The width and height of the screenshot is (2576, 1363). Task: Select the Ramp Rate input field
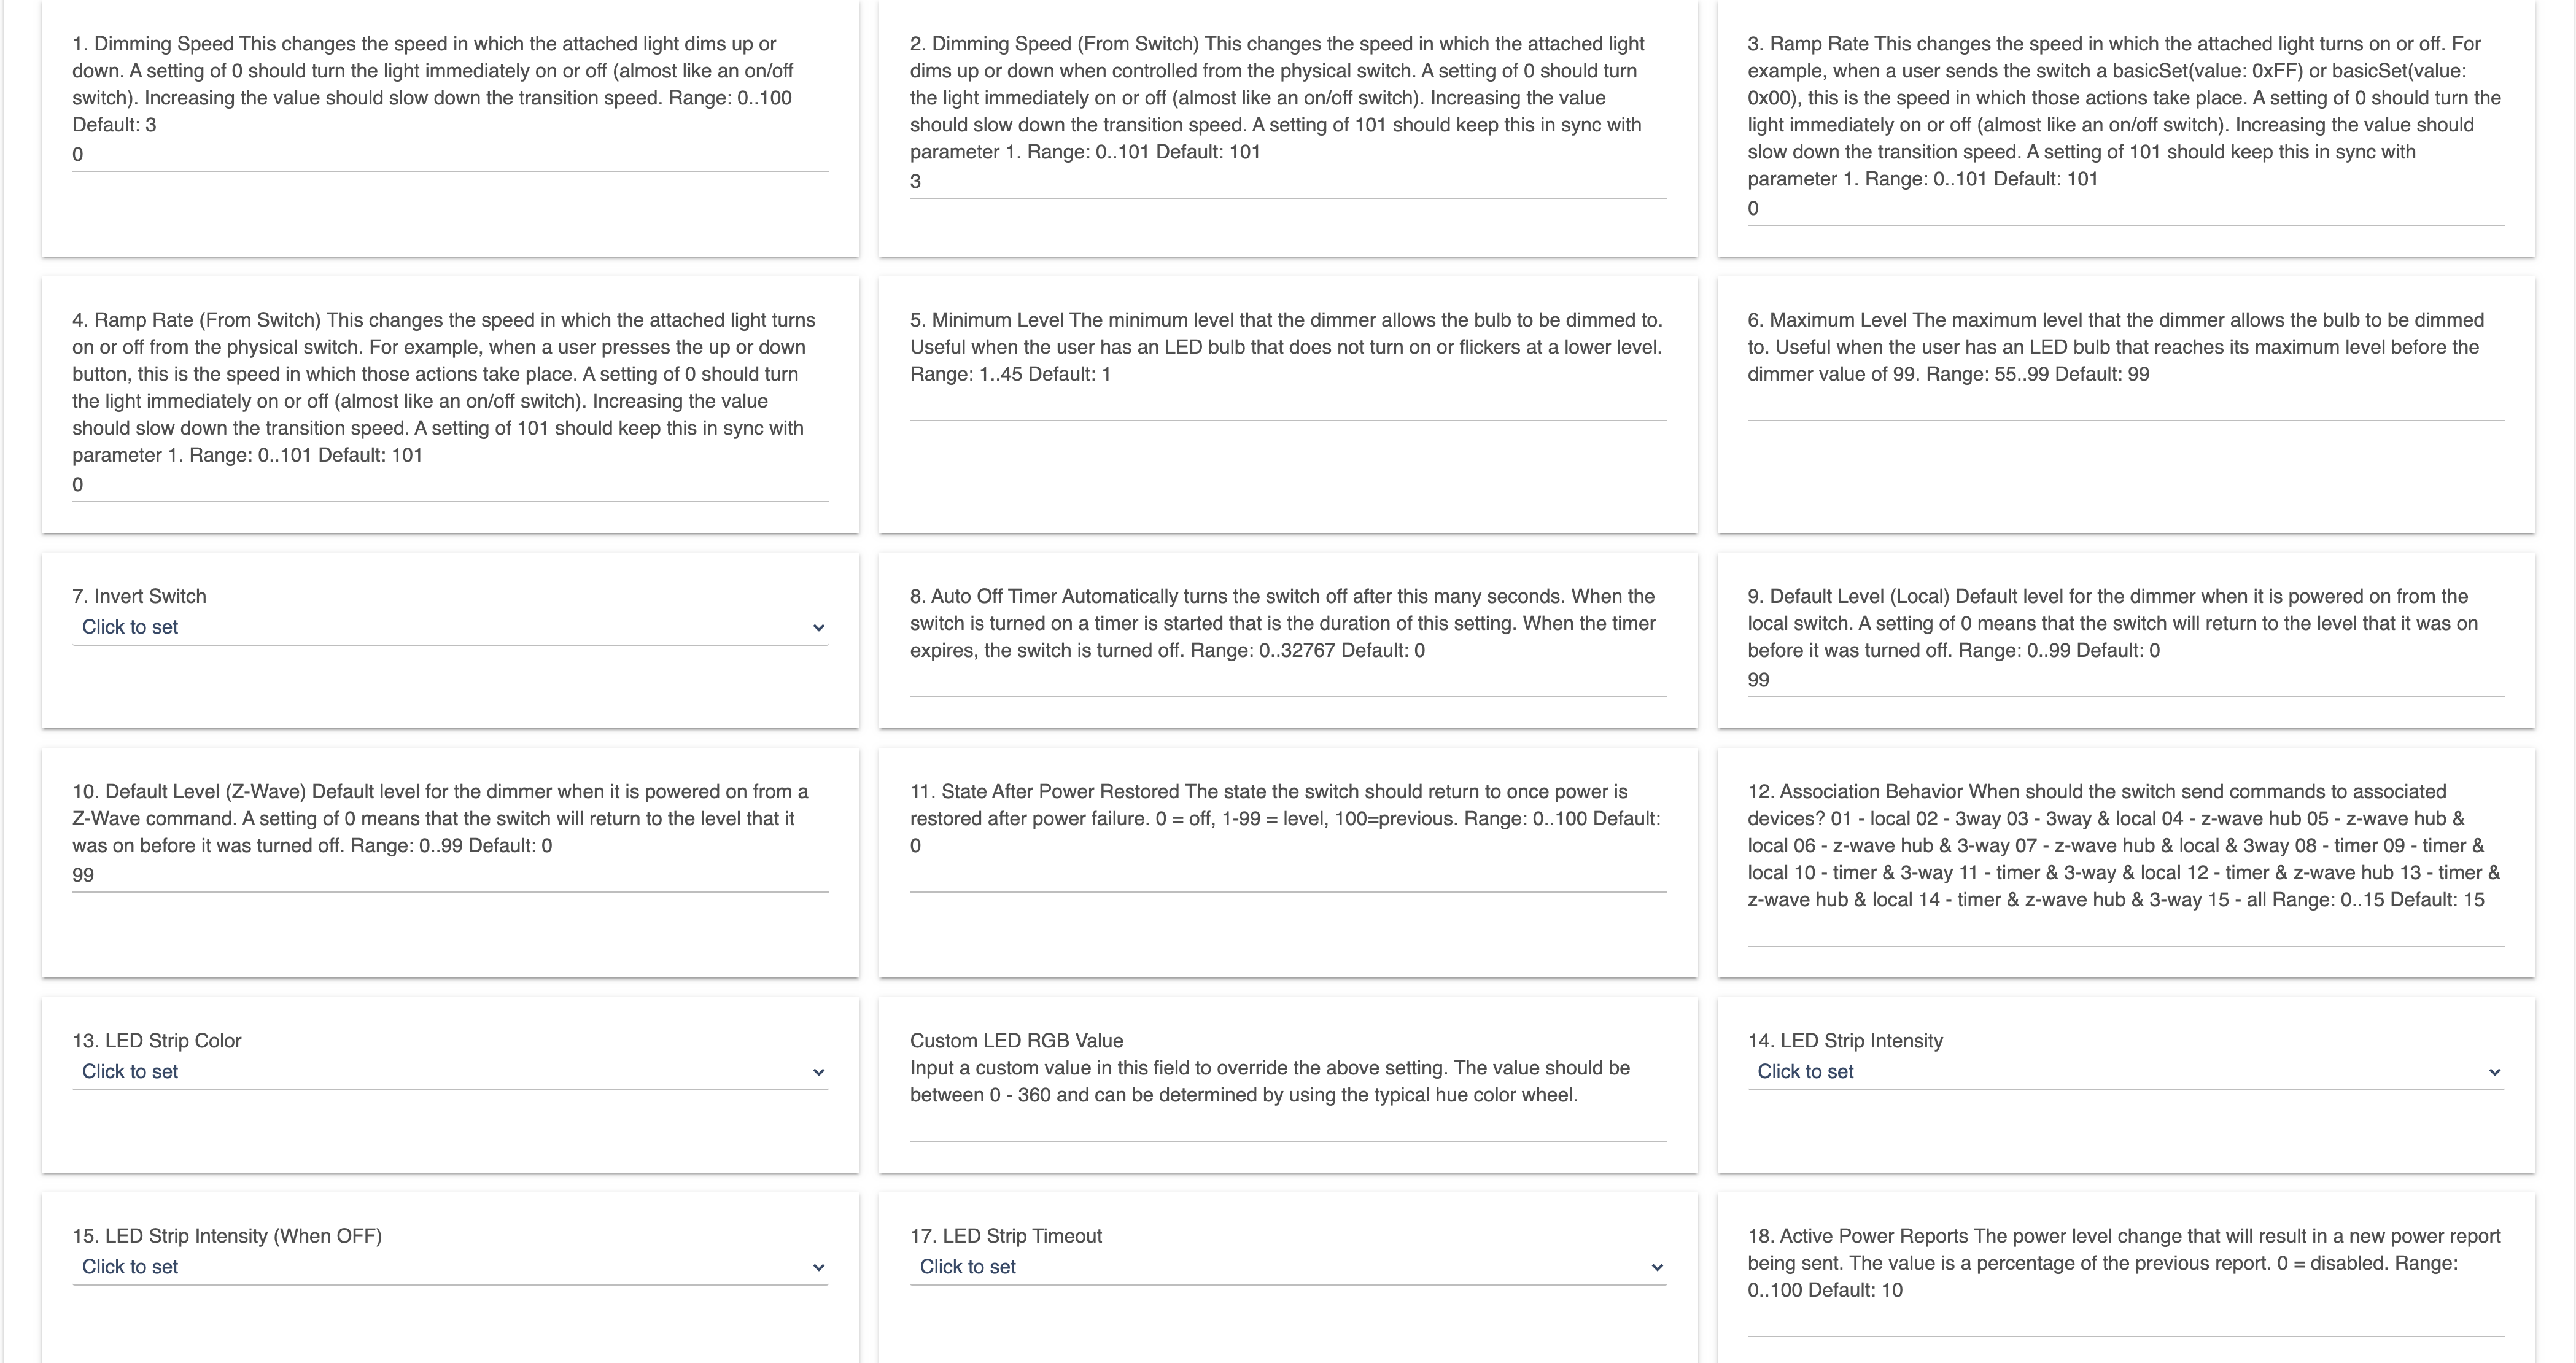click(x=2125, y=209)
